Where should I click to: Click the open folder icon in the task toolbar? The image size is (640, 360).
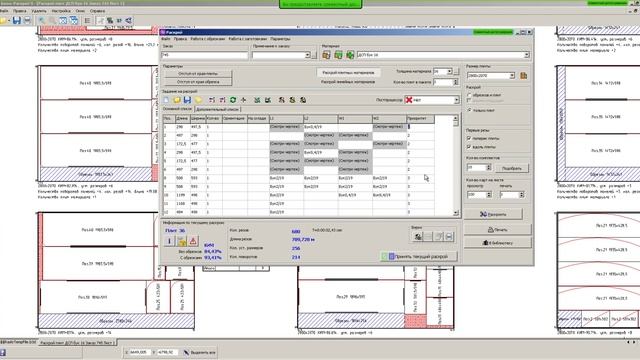(x=177, y=100)
